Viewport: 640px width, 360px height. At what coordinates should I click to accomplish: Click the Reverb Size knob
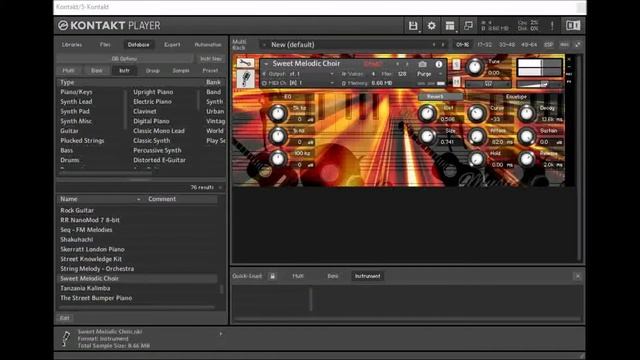tap(427, 136)
